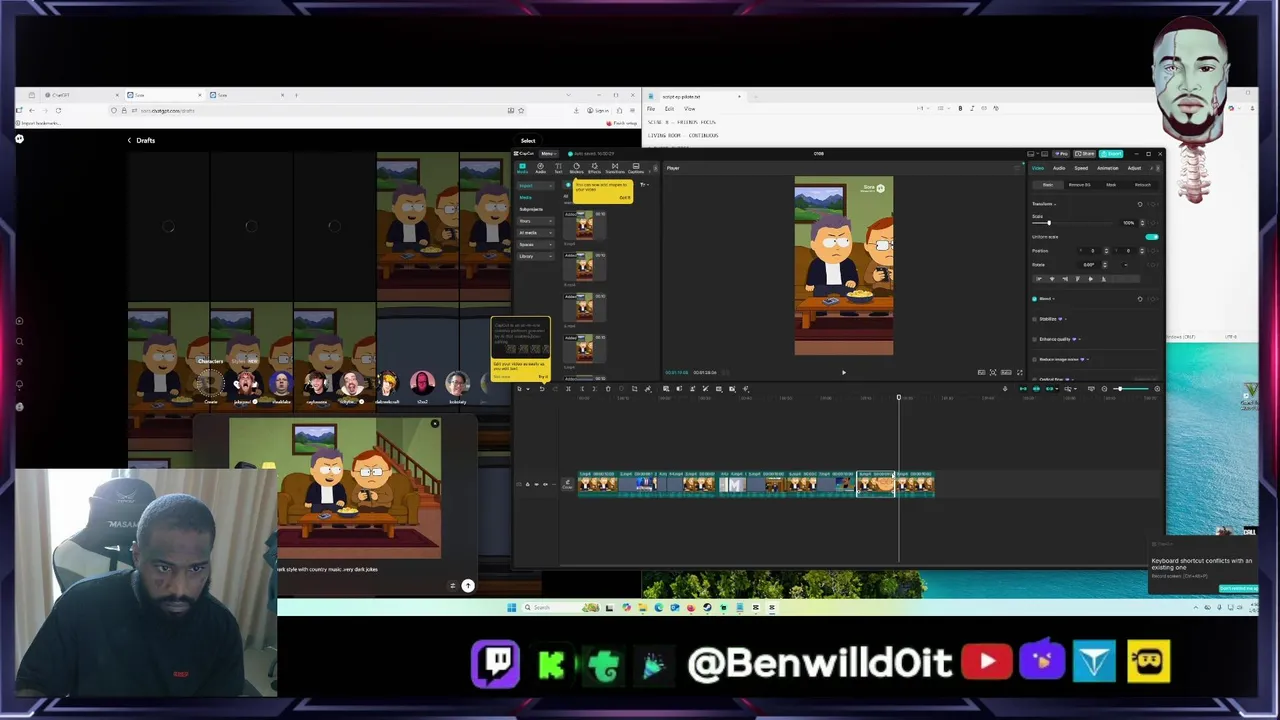This screenshot has height=720, width=1280.
Task: Open the Windows Start menu
Action: 511,607
